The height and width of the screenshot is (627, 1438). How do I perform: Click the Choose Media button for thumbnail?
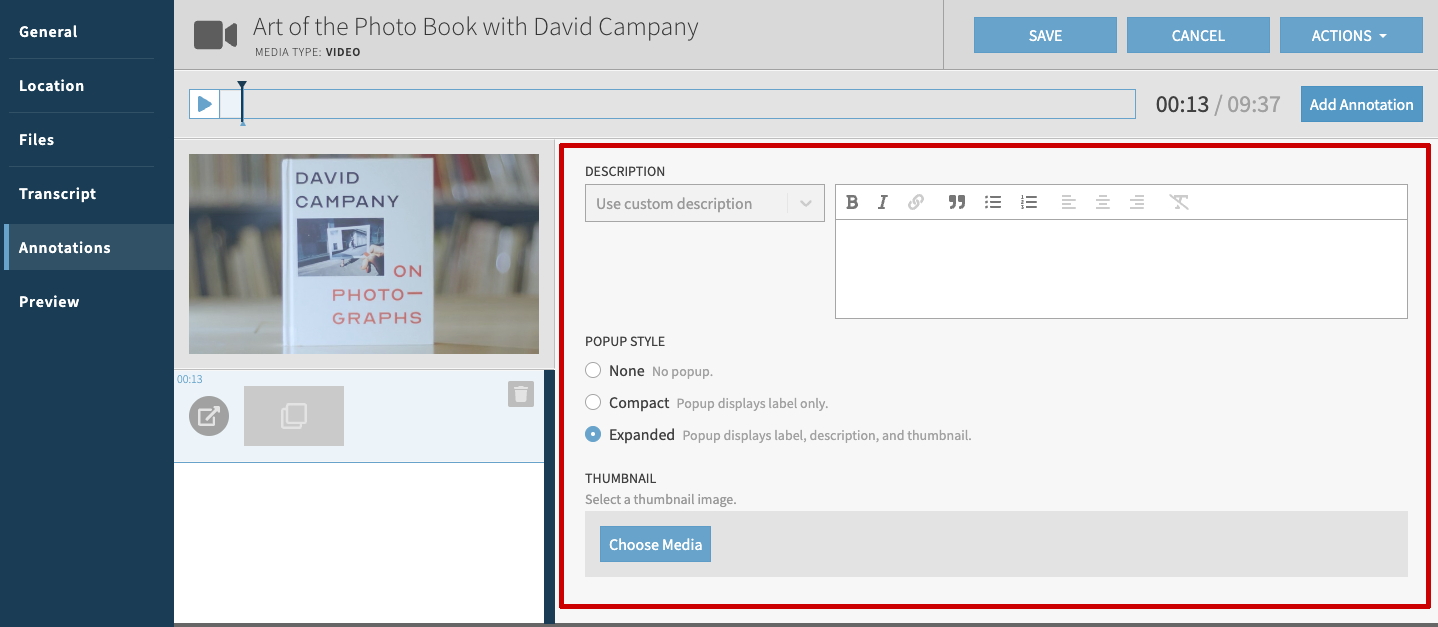[x=655, y=543]
